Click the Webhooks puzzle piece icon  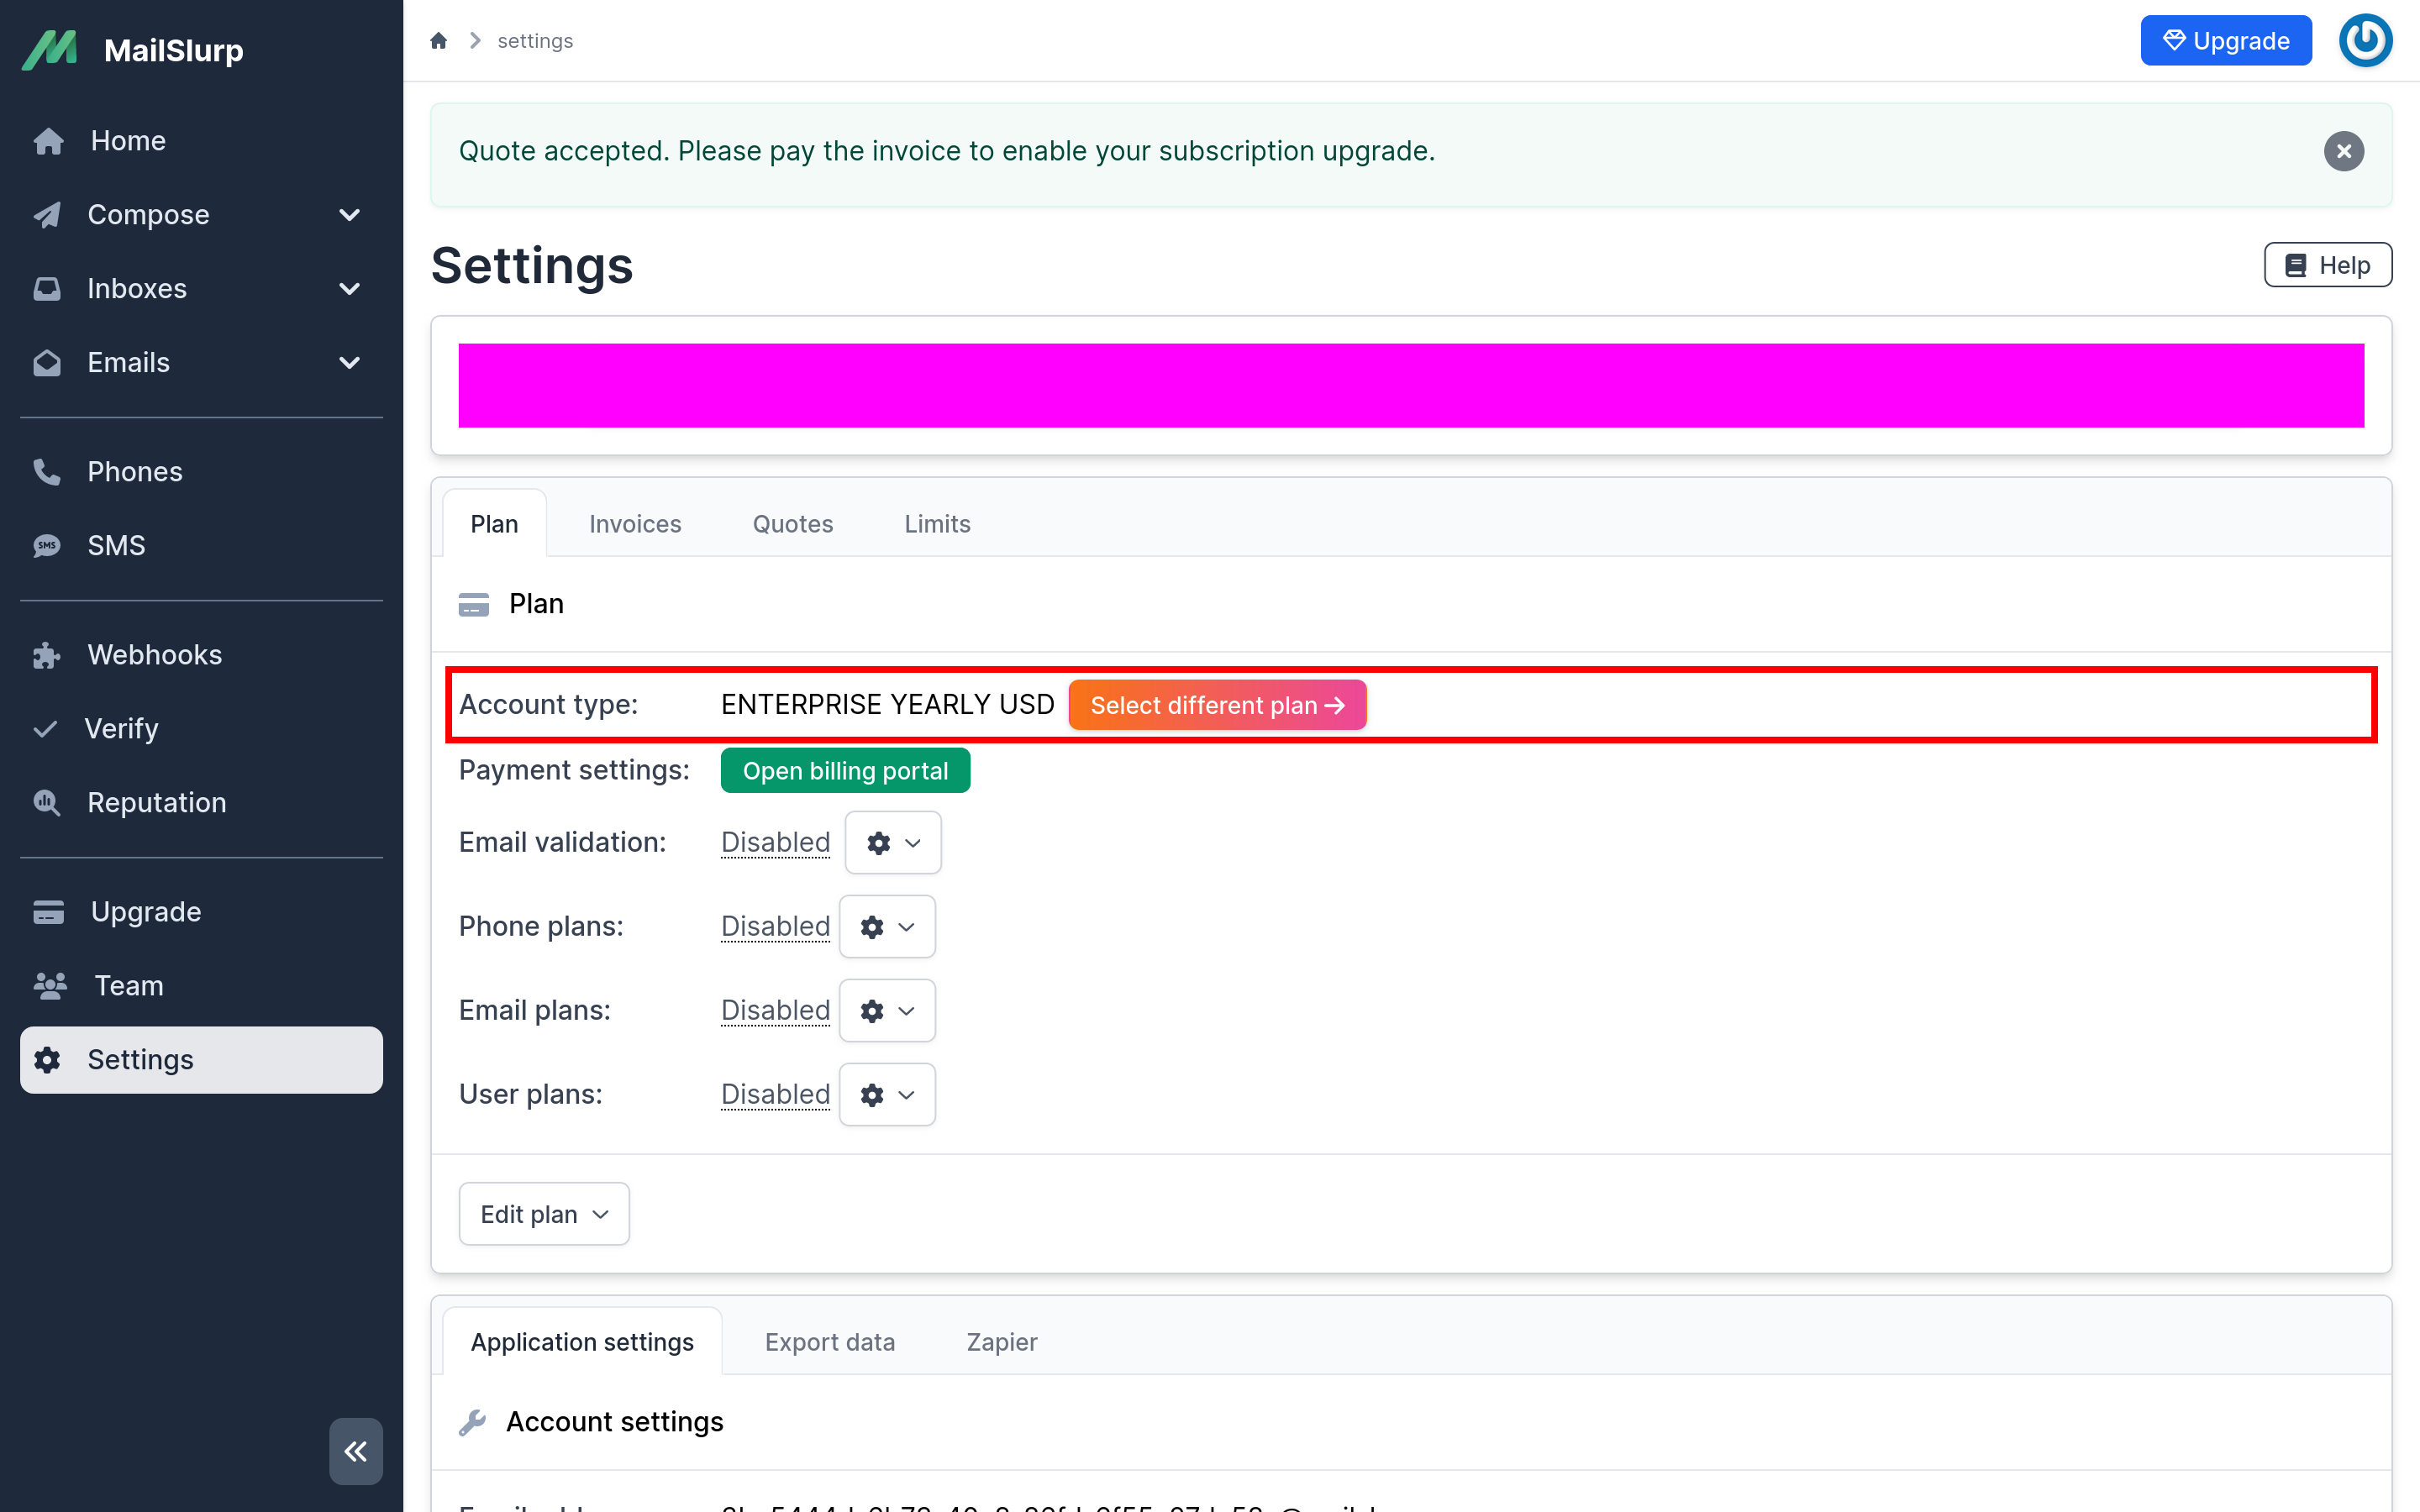pyautogui.click(x=47, y=655)
